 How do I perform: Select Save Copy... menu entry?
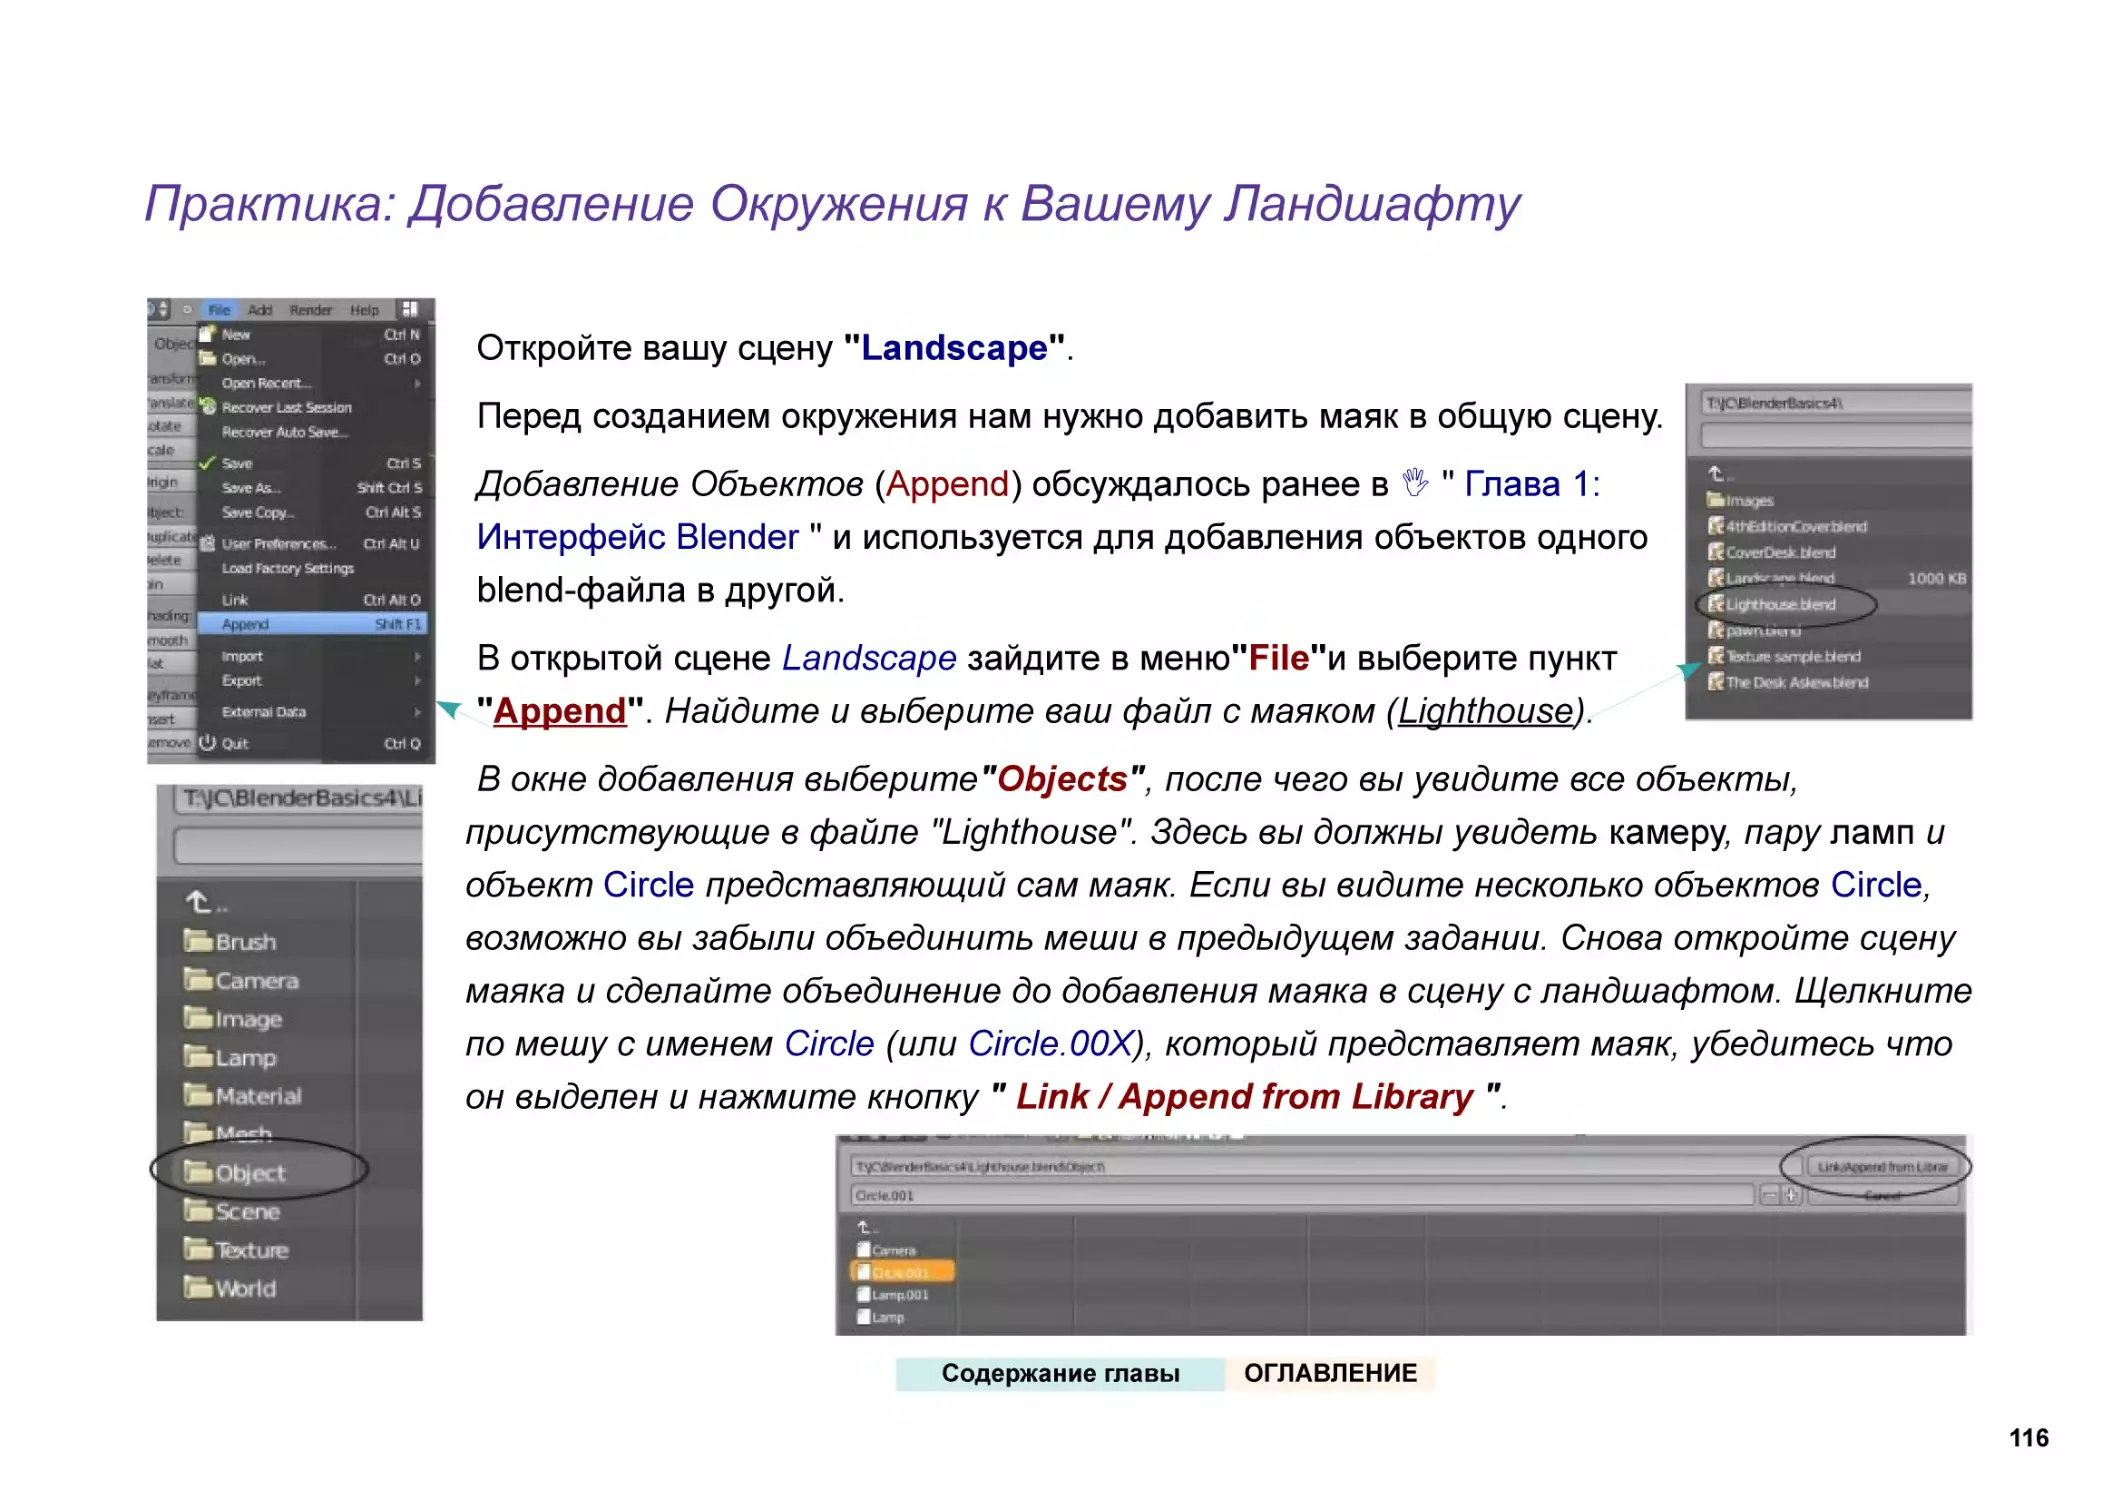point(312,512)
